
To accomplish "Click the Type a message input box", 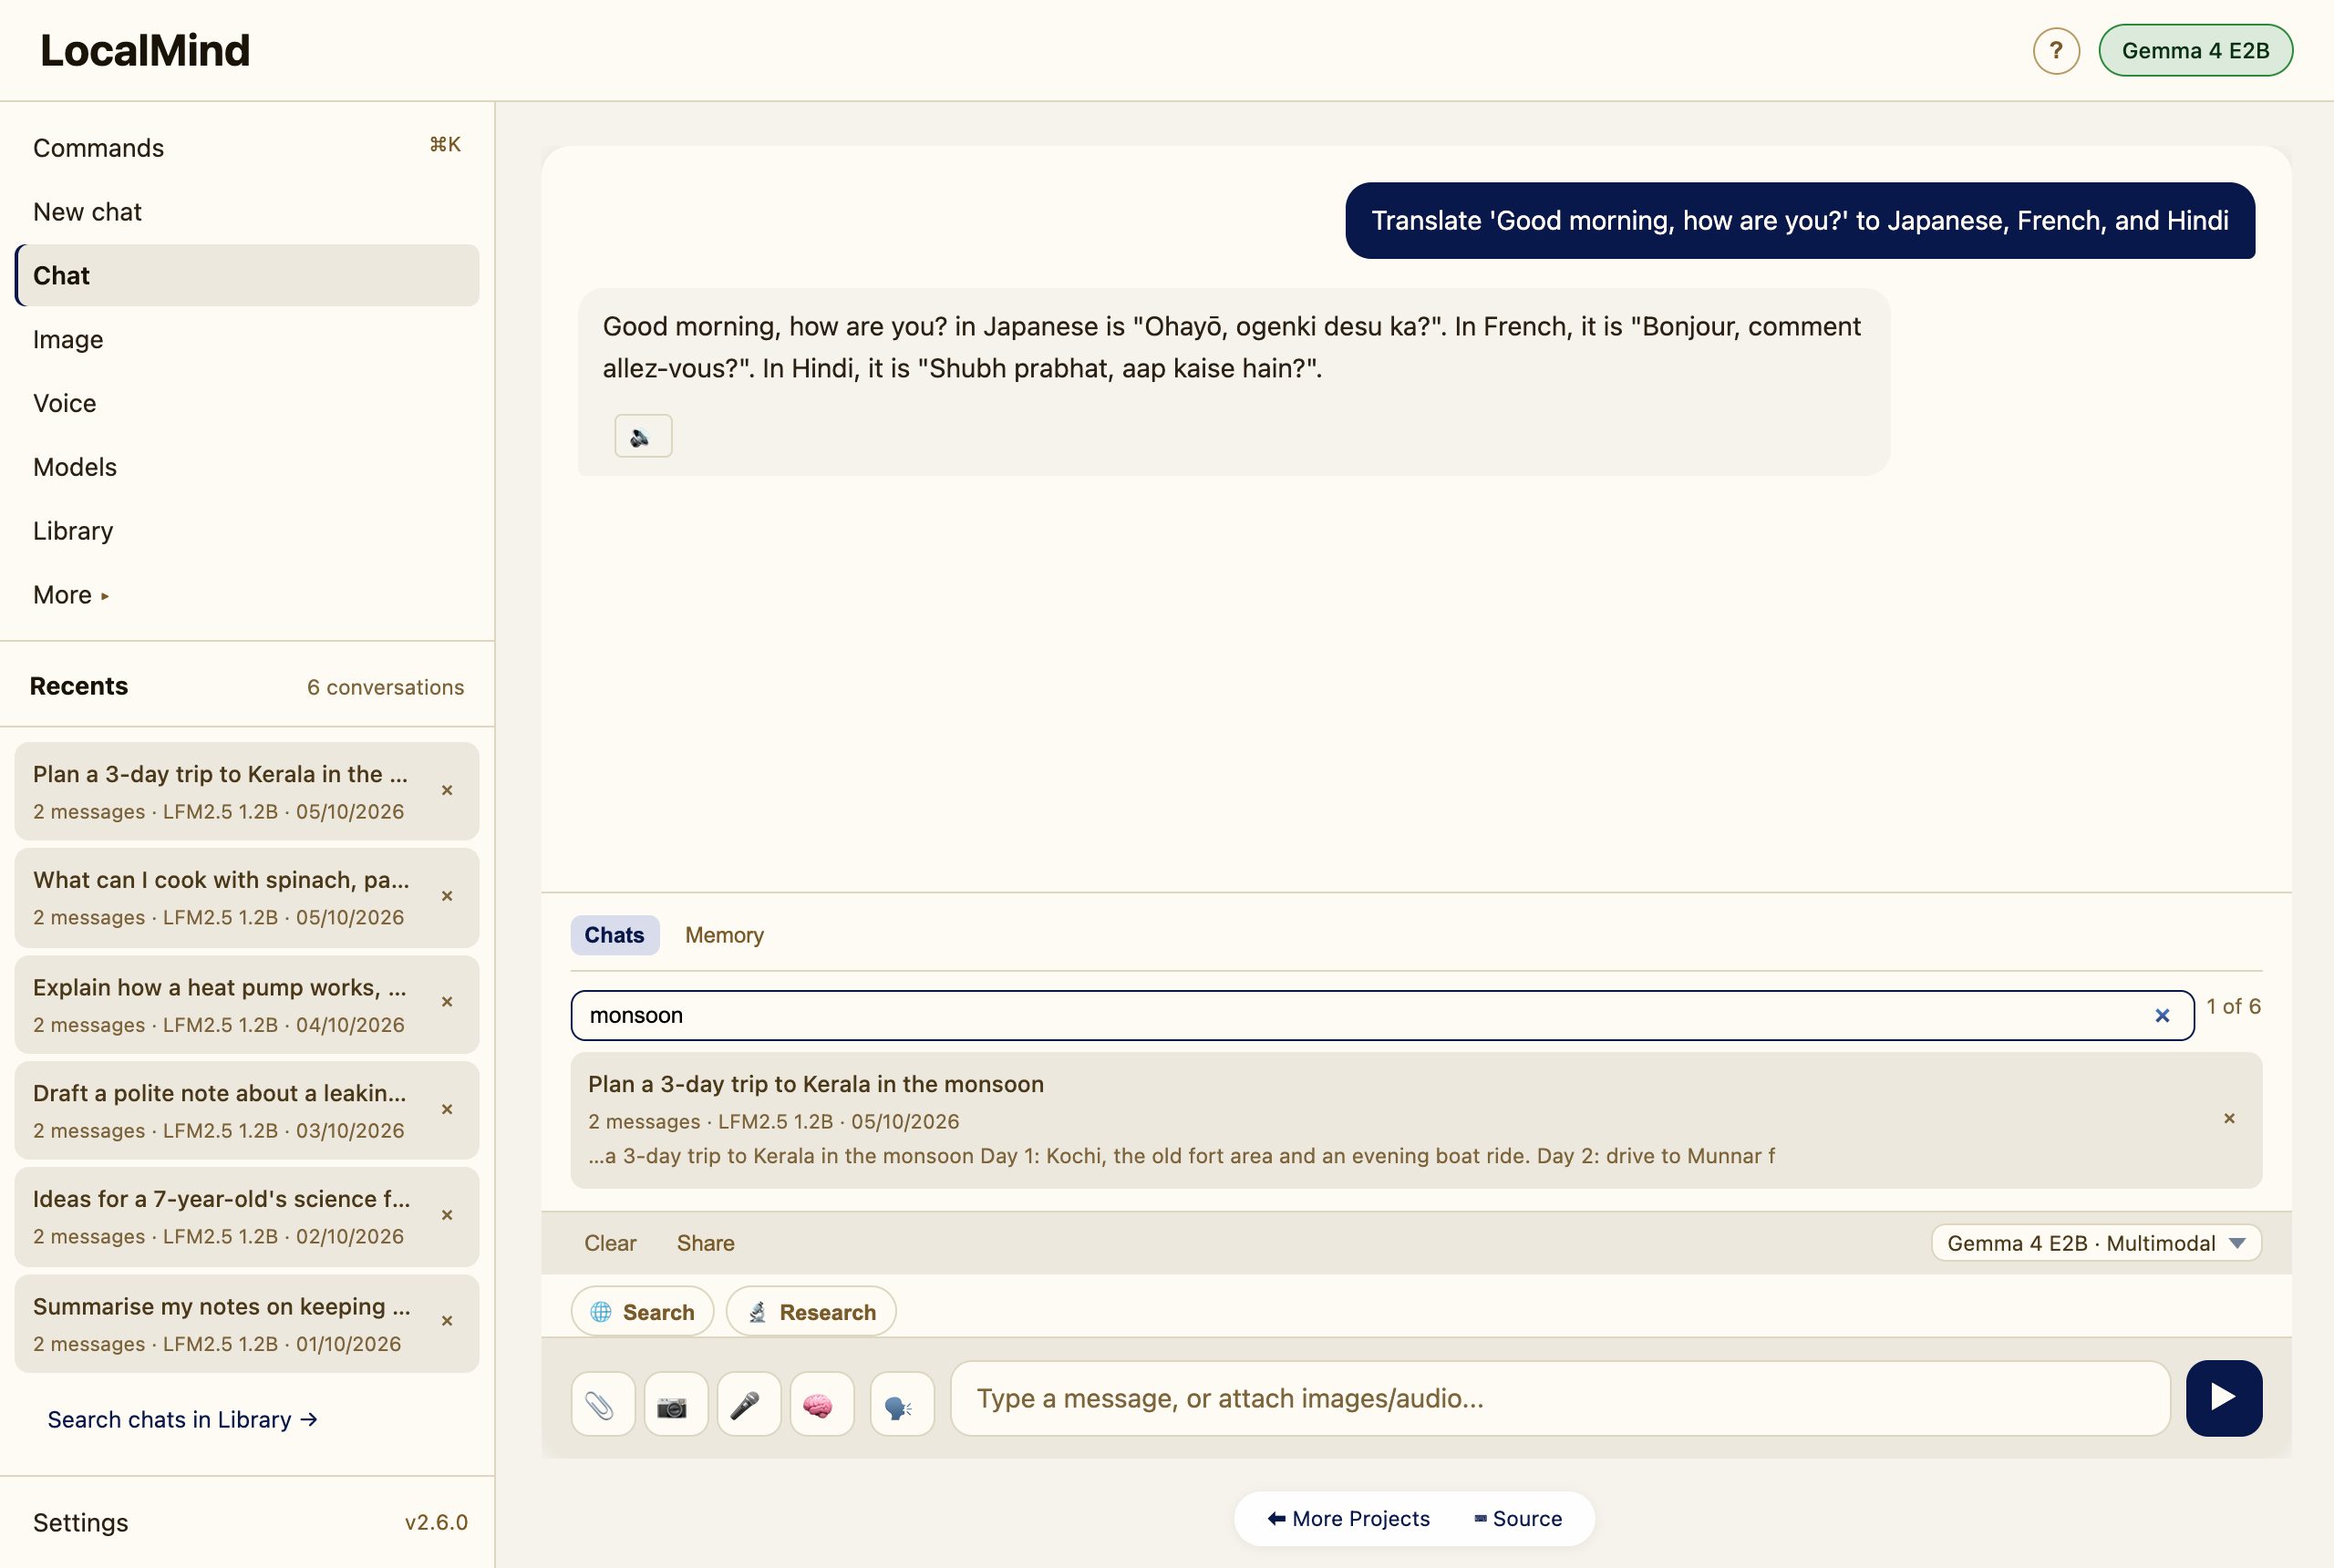I will pyautogui.click(x=1560, y=1398).
